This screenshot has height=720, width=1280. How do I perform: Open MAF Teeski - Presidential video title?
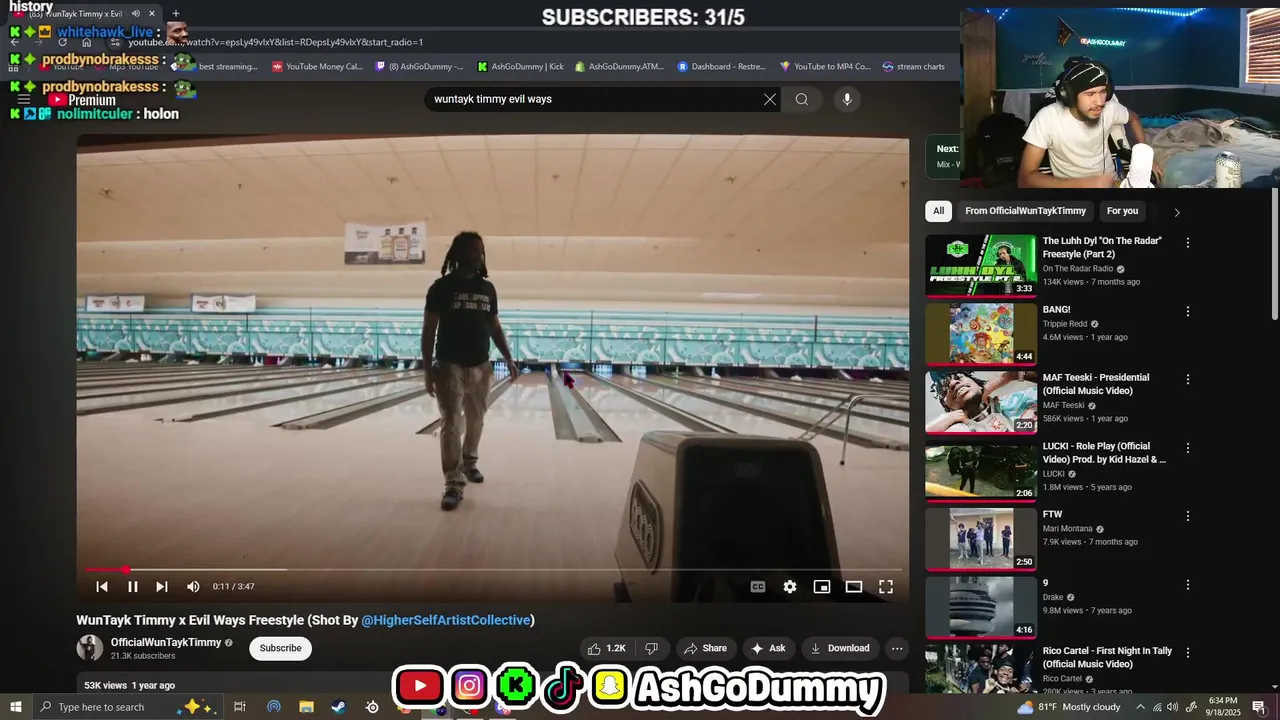coord(1096,384)
